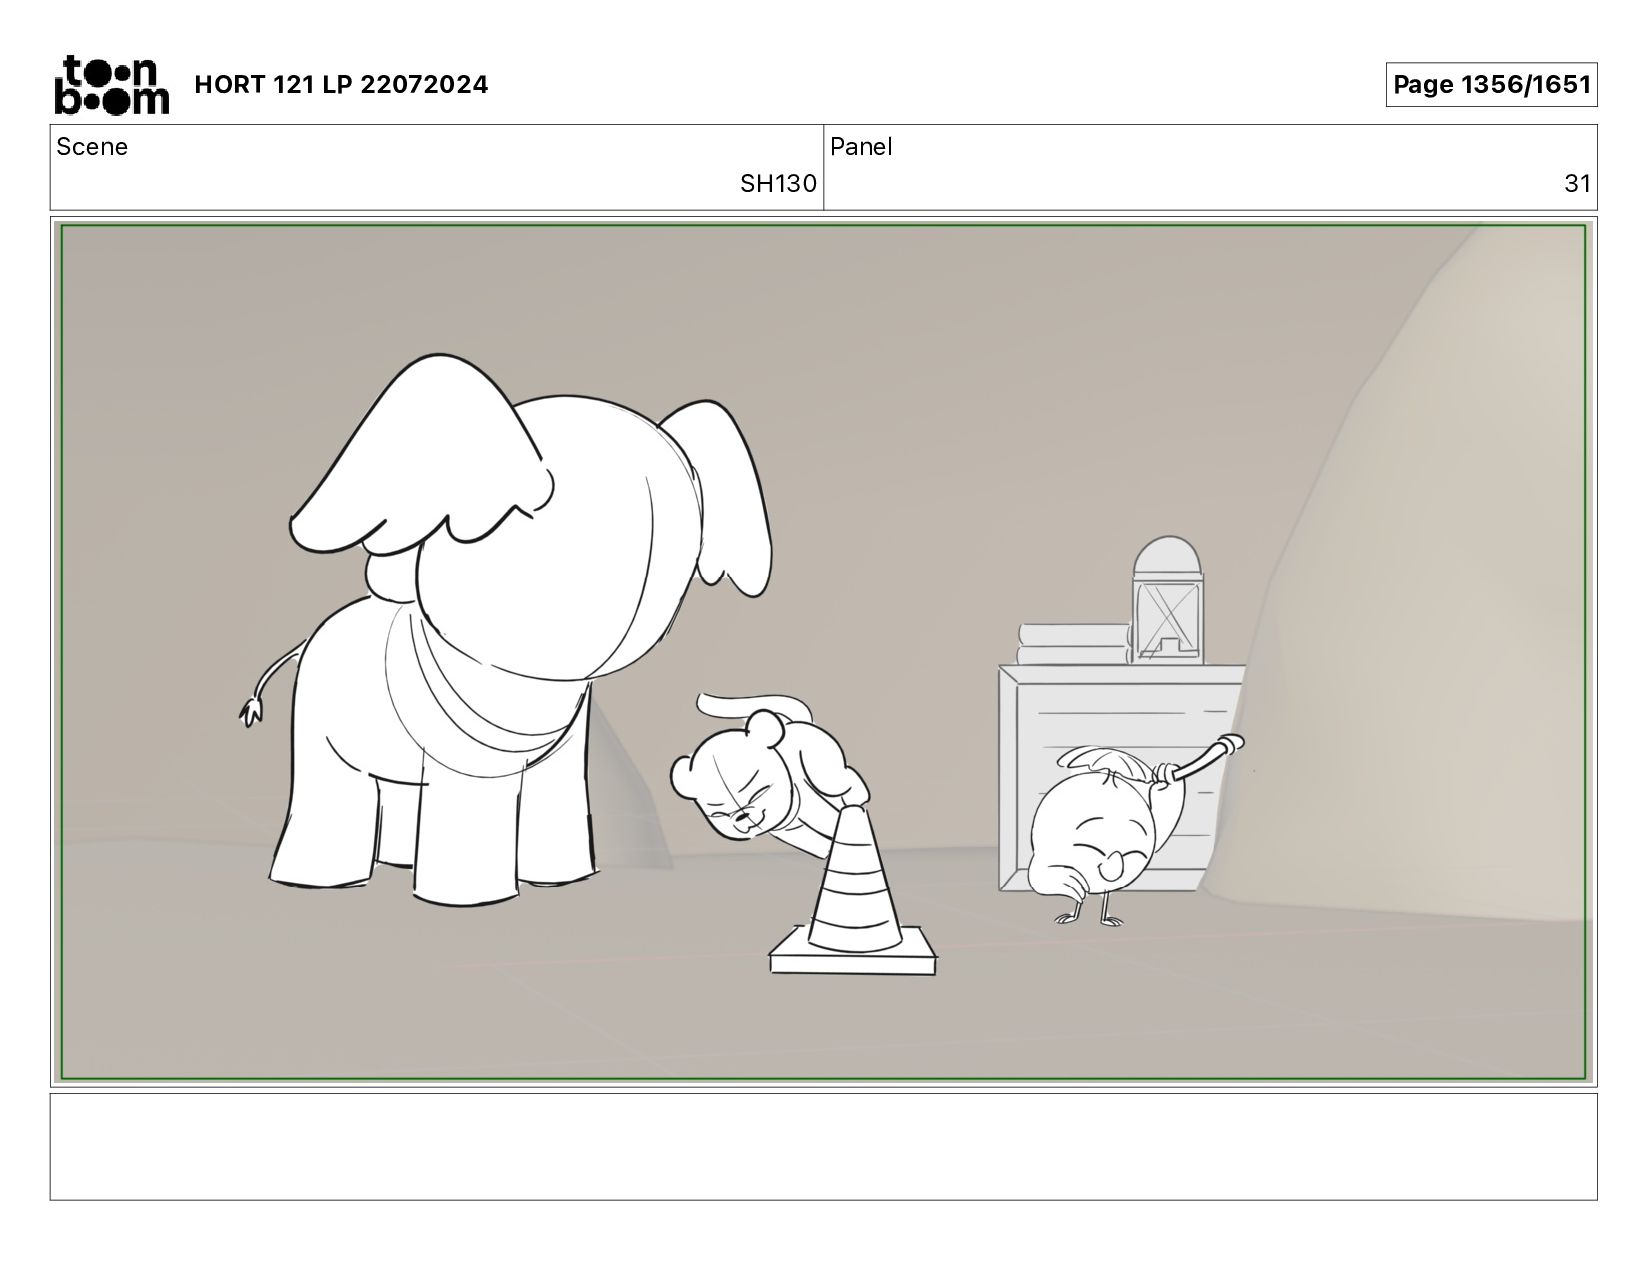The width and height of the screenshot is (1650, 1275).
Task: Click the green storyboard frame border
Action: pos(823,226)
